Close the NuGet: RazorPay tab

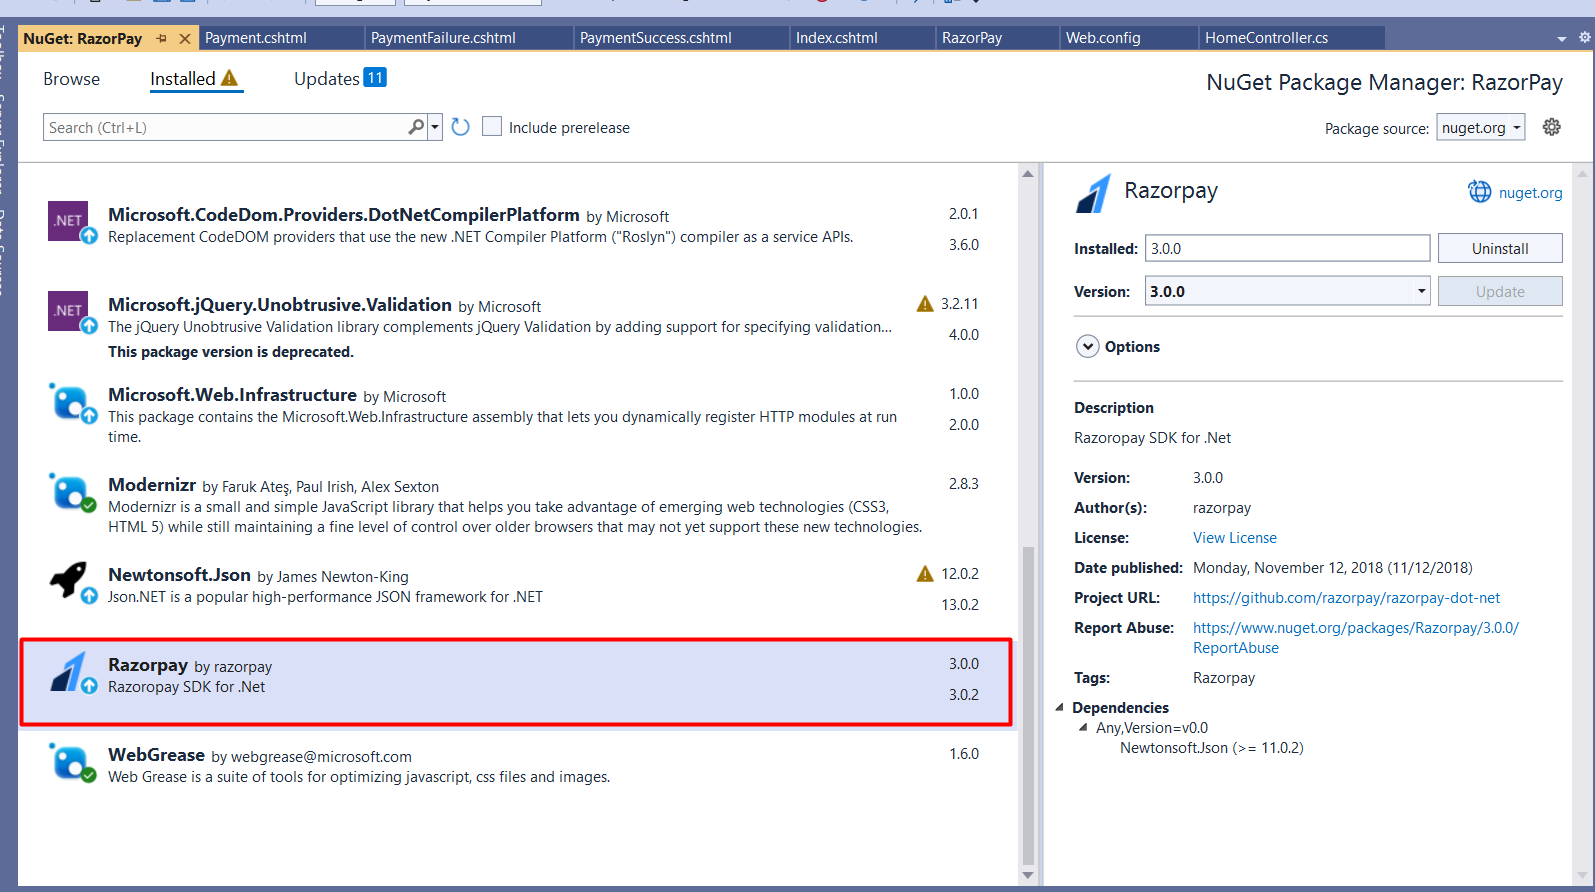(x=185, y=38)
